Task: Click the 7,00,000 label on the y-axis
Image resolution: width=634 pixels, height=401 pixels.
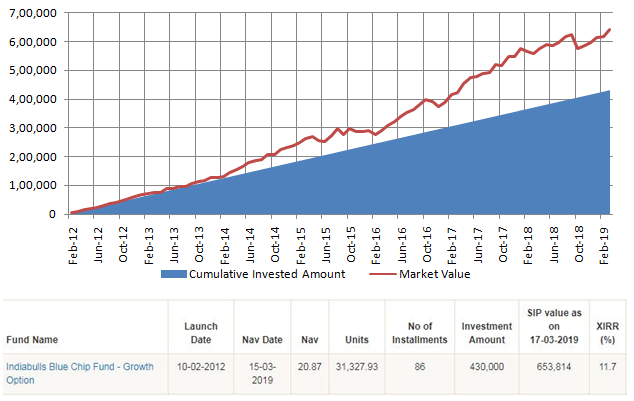Action: (32, 13)
